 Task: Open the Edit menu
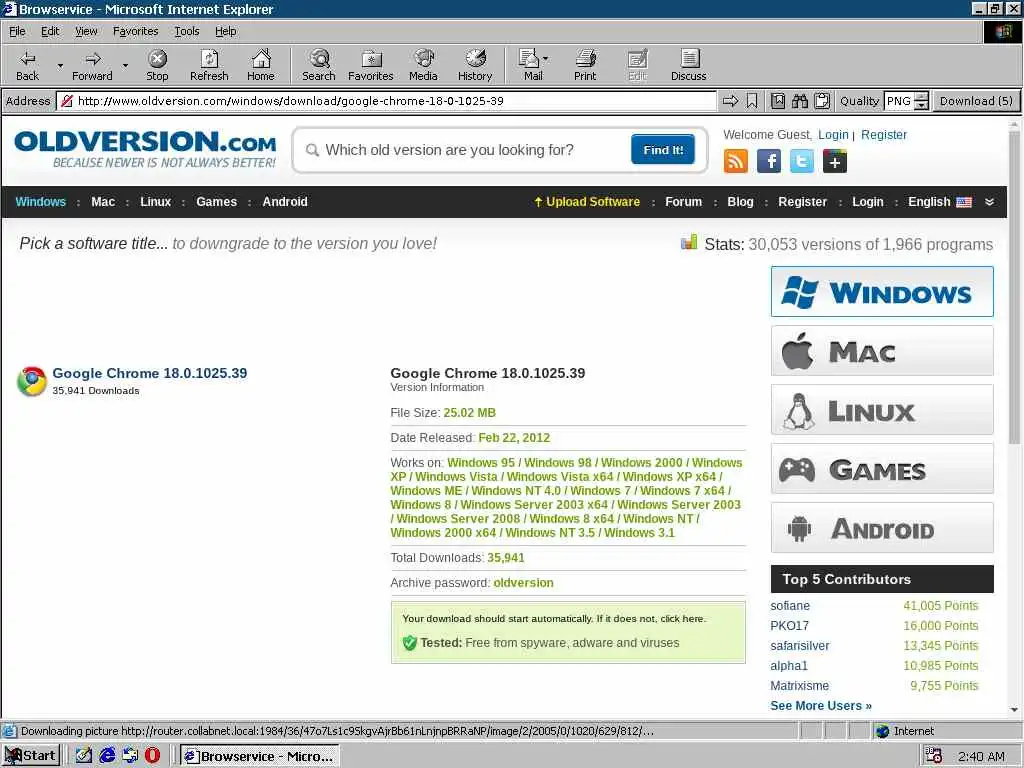pyautogui.click(x=50, y=31)
